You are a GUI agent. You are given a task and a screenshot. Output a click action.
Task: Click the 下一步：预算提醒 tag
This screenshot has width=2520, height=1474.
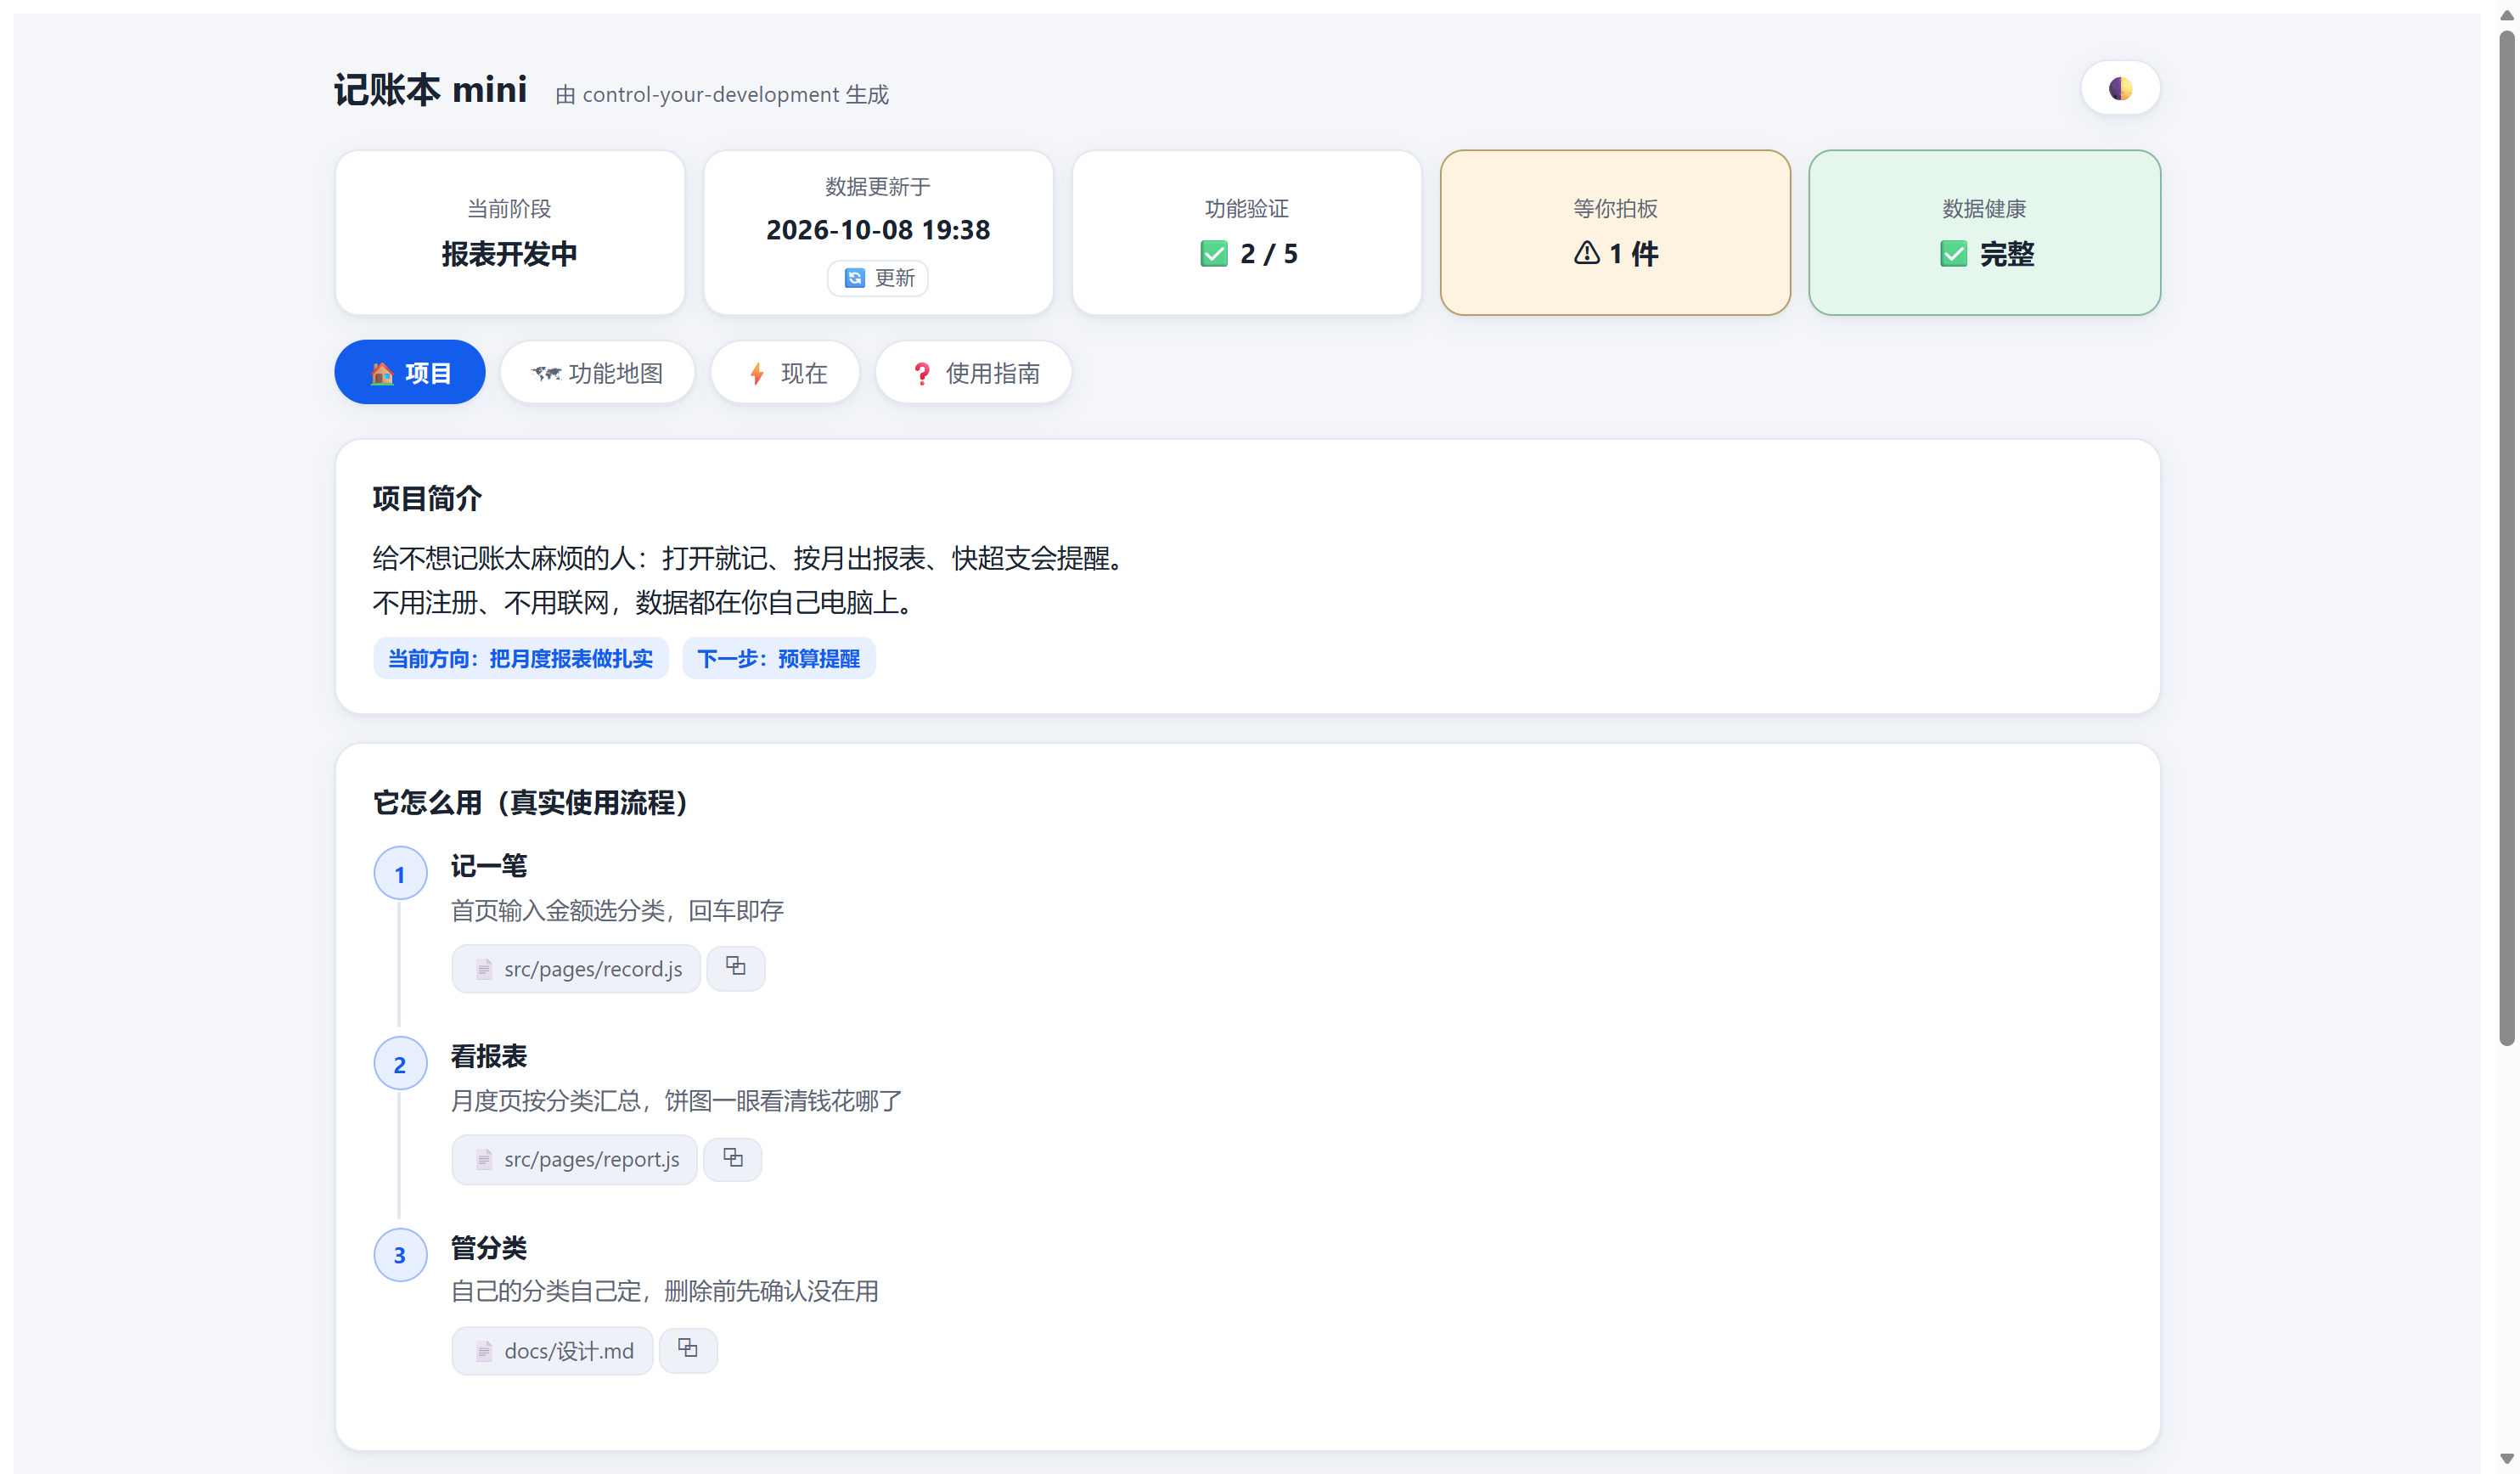[x=778, y=659]
